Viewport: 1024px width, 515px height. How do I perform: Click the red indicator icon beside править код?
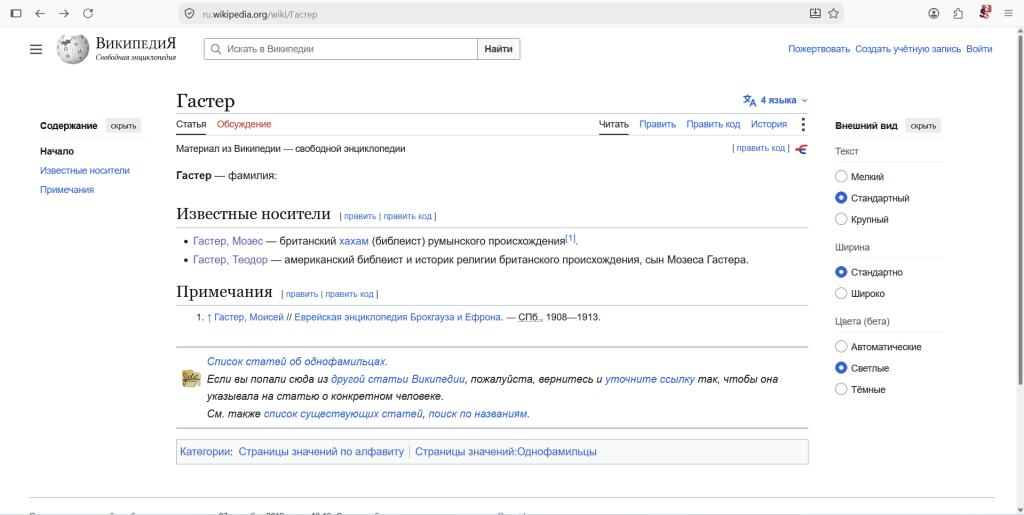pyautogui.click(x=801, y=149)
